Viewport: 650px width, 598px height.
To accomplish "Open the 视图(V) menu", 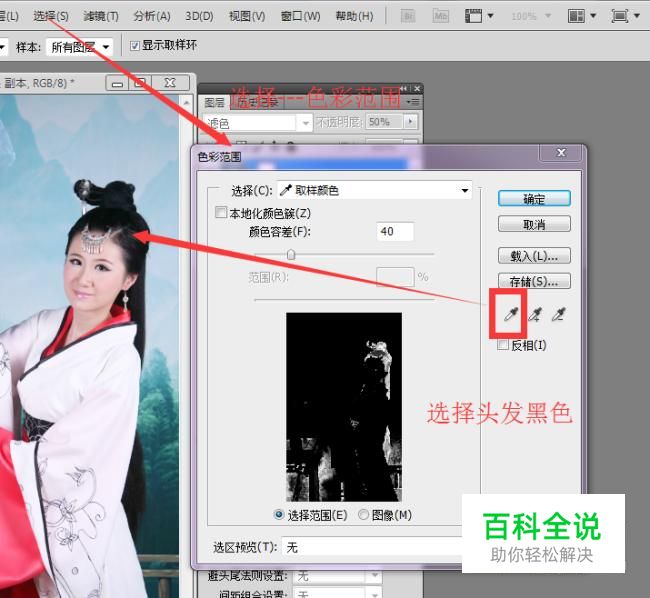I will [x=247, y=17].
